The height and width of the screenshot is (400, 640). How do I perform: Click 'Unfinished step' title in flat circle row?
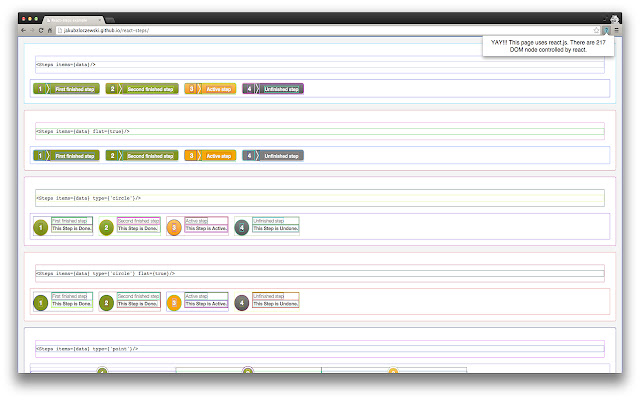point(269,296)
